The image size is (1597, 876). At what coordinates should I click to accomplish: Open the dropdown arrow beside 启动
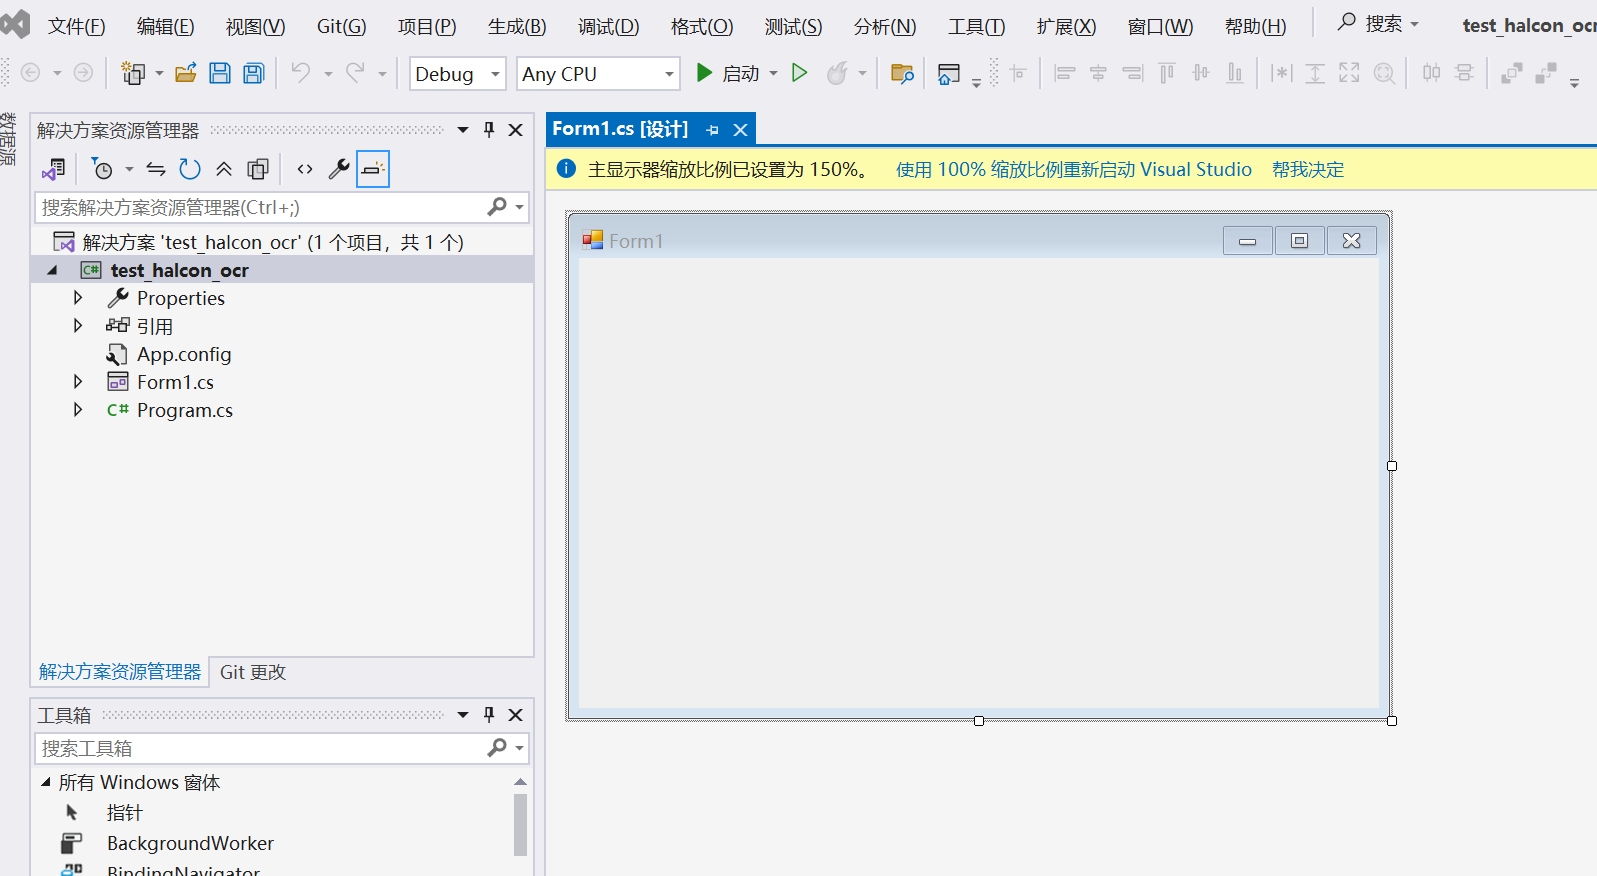pyautogui.click(x=773, y=73)
